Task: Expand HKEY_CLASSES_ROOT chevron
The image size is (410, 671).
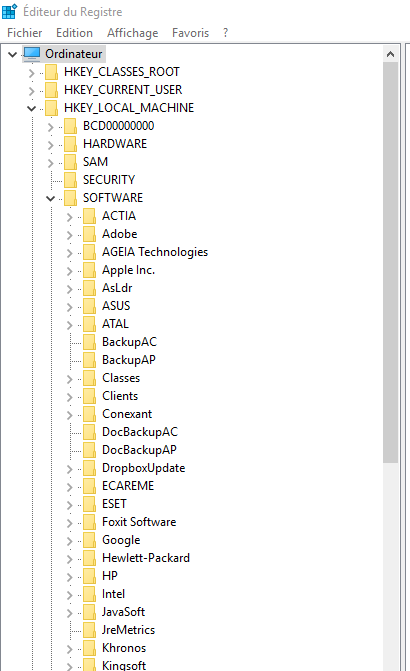Action: click(x=31, y=73)
